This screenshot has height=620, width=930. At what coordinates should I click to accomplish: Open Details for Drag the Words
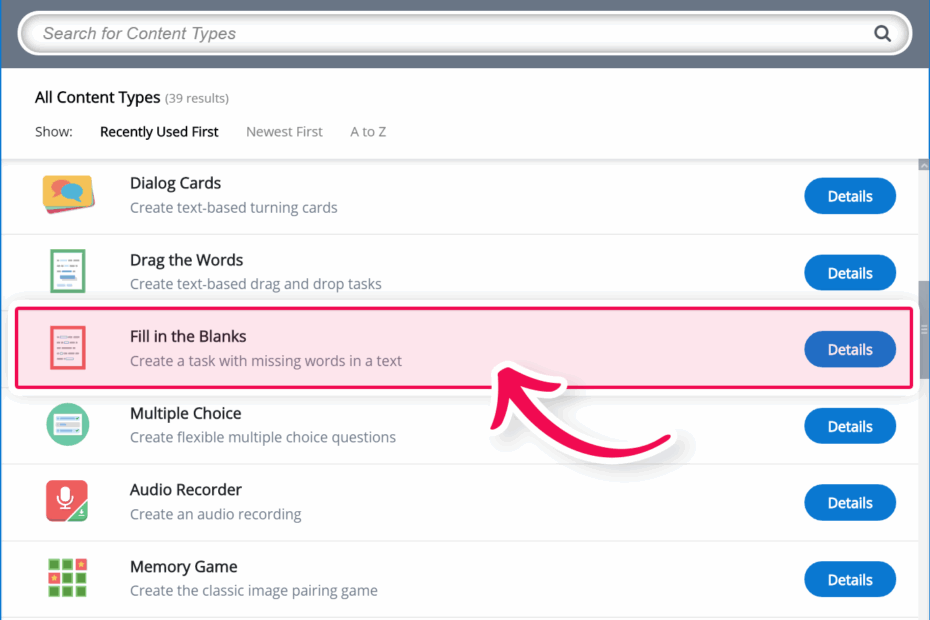850,273
